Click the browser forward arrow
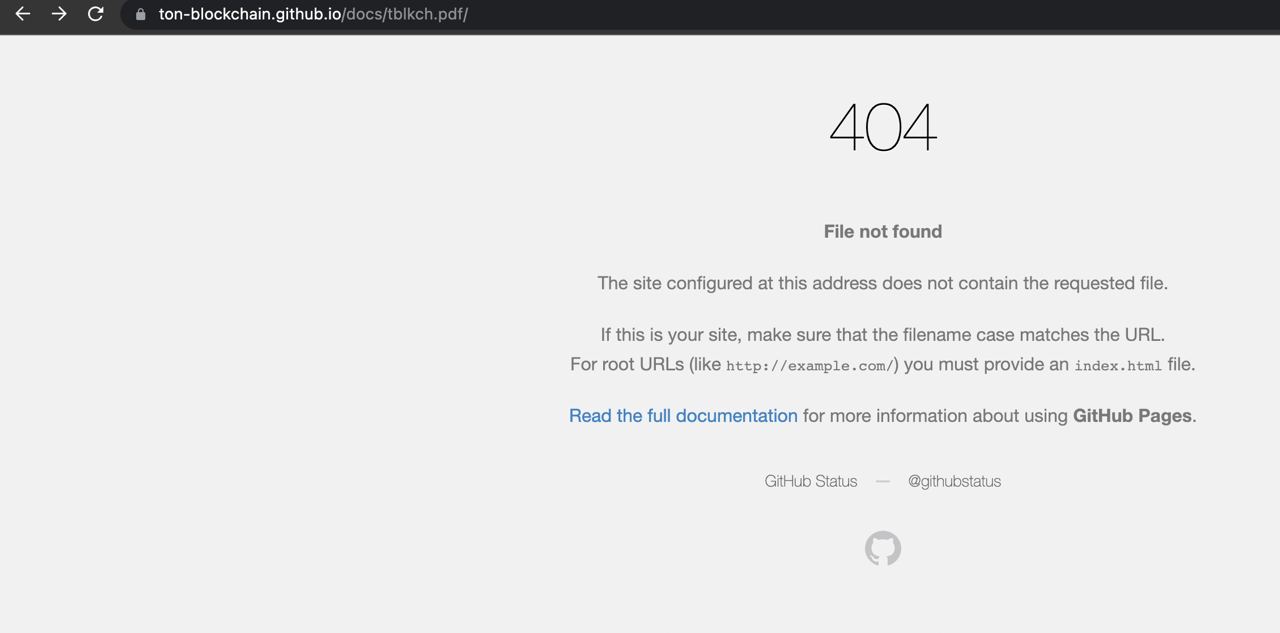Viewport: 1280px width, 633px height. click(59, 14)
